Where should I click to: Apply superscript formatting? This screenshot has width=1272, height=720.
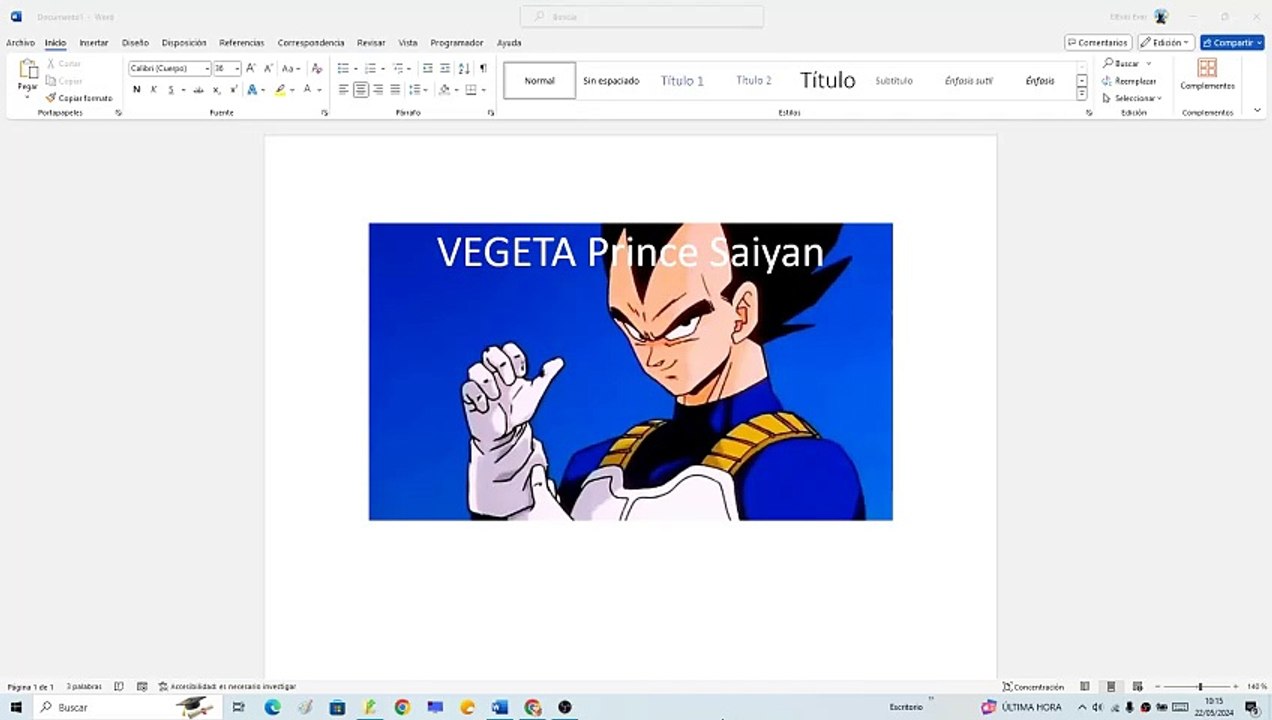[233, 90]
